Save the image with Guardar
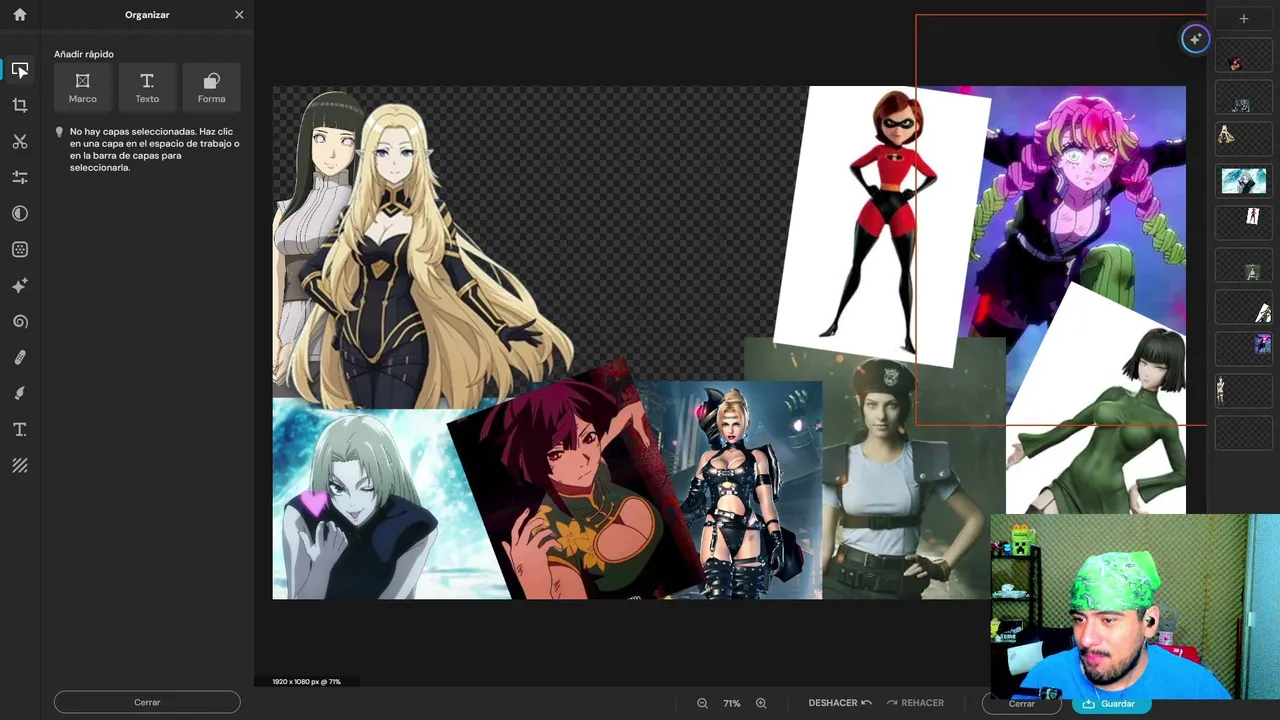This screenshot has width=1280, height=720. coord(1110,704)
